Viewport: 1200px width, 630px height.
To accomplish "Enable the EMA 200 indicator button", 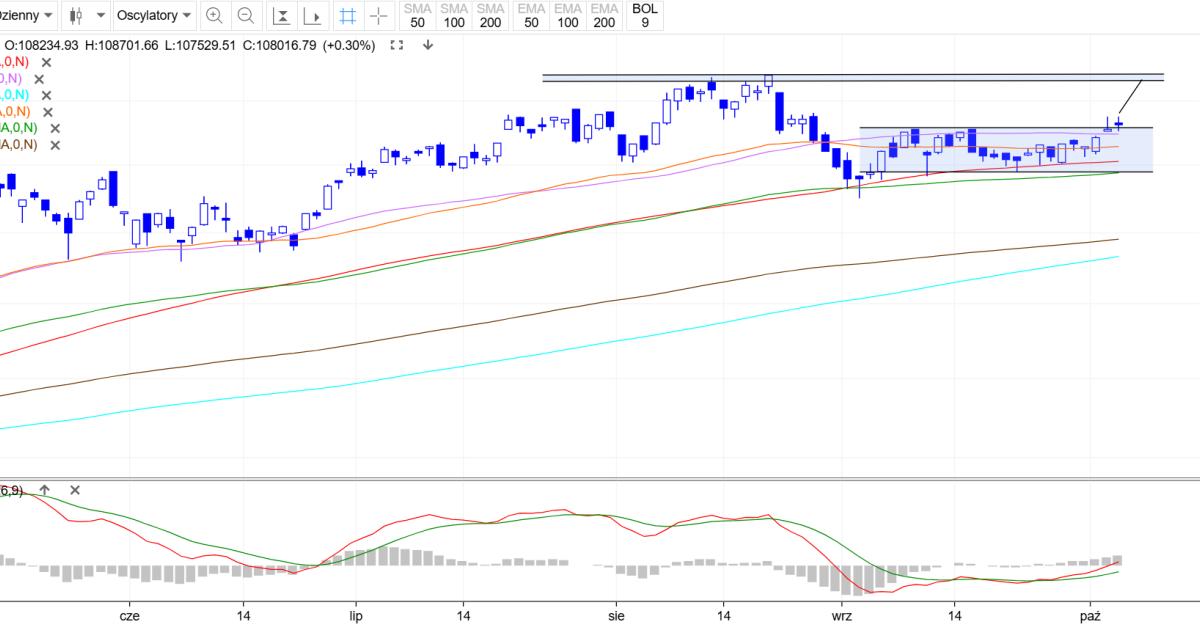I will 603,15.
